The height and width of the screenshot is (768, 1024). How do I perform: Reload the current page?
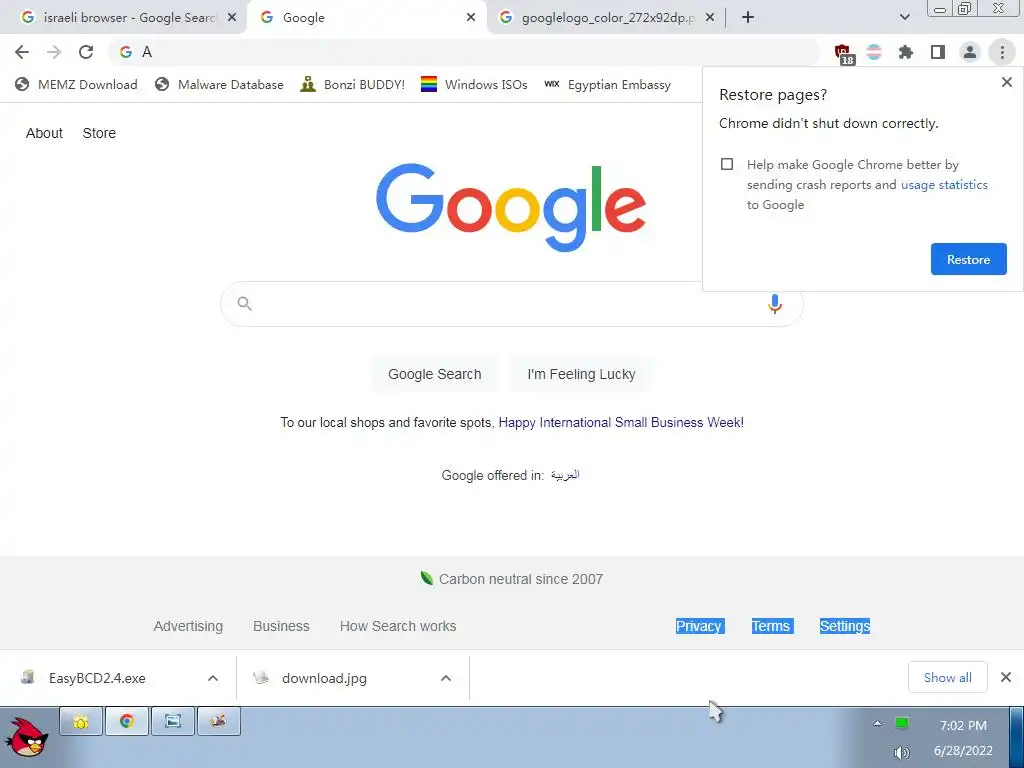[x=86, y=52]
